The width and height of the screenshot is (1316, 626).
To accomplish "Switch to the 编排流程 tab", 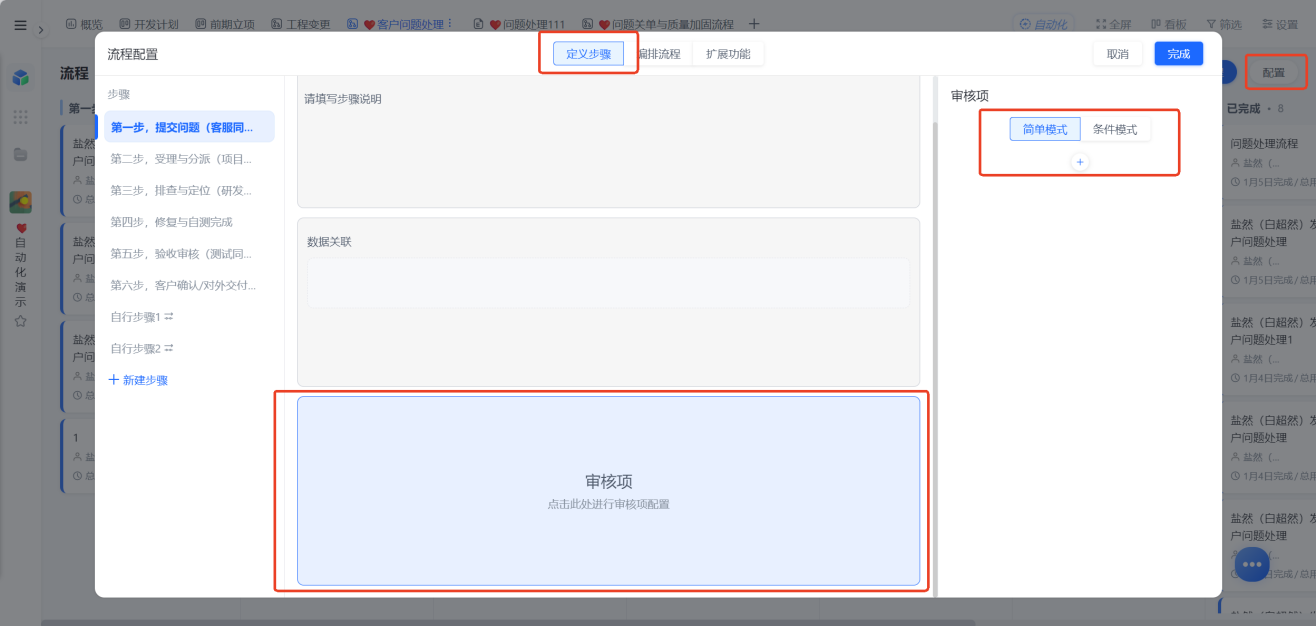I will pos(658,54).
